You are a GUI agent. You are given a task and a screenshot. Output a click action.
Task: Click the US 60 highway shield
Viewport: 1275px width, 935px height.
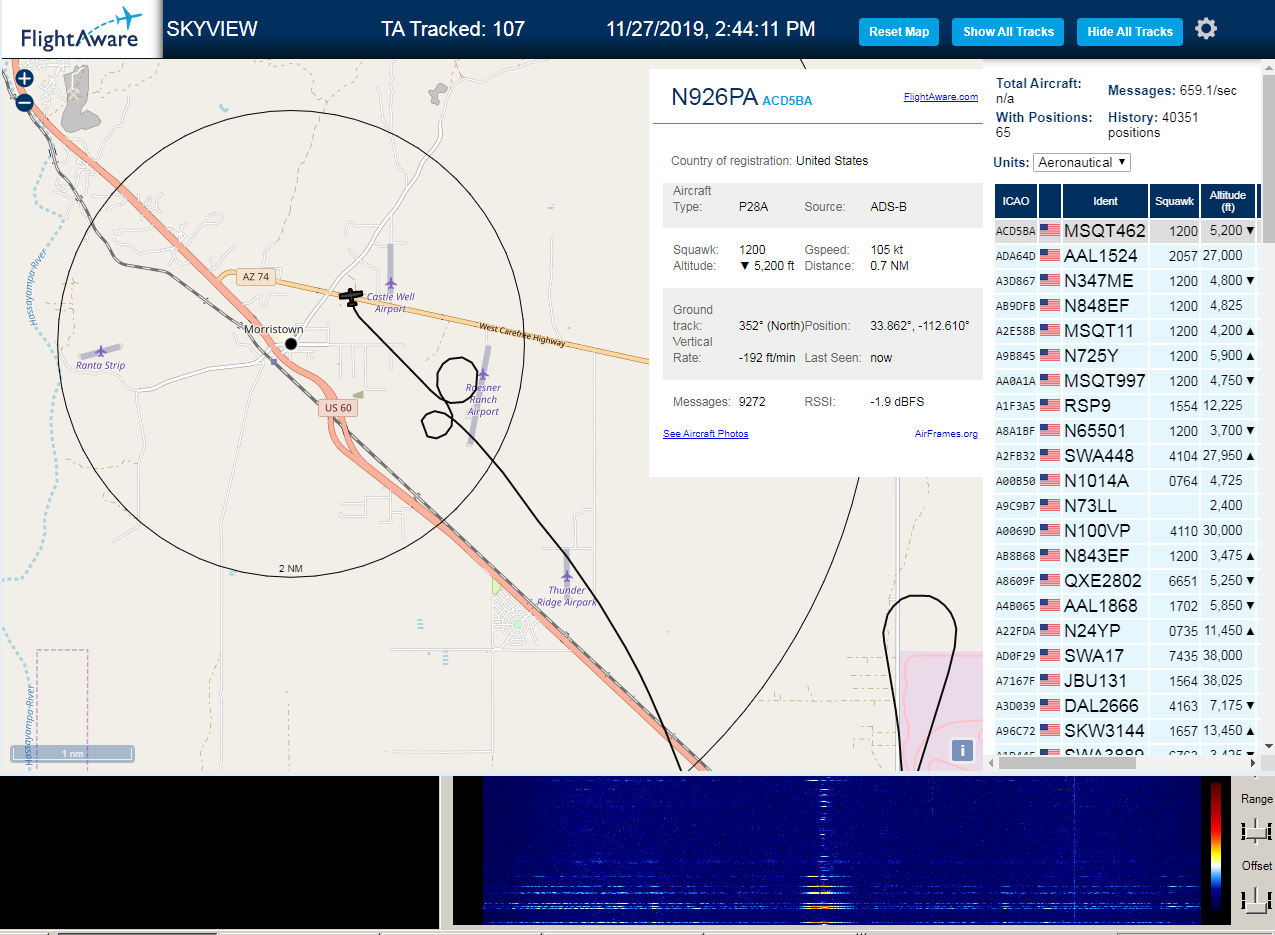tap(339, 408)
